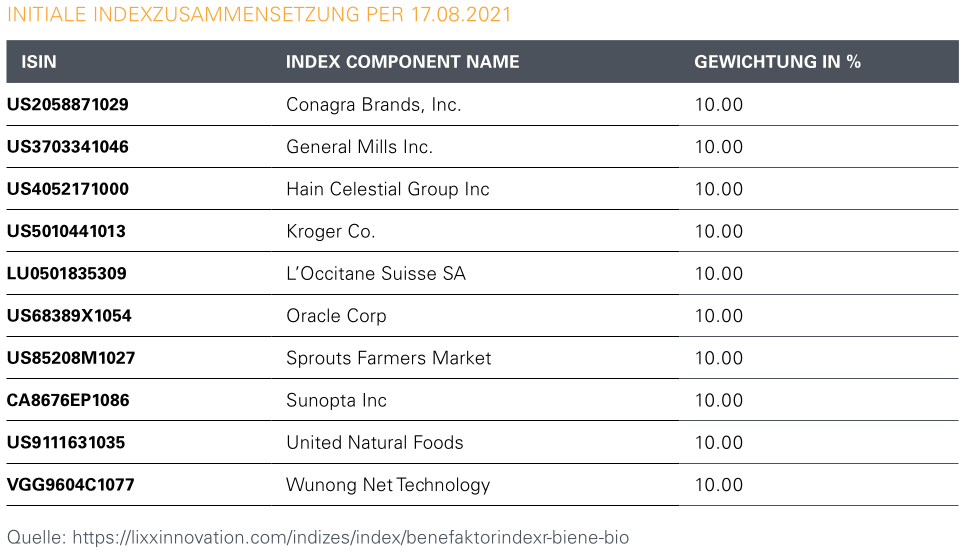Image resolution: width=968 pixels, height=556 pixels.
Task: Click Conagra Brands, Inc. name
Action: coord(373,104)
